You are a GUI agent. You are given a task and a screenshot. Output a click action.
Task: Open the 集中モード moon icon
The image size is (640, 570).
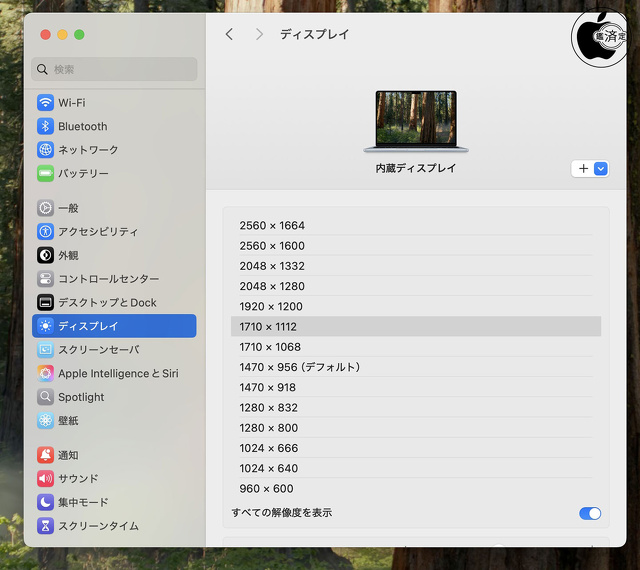pos(45,502)
